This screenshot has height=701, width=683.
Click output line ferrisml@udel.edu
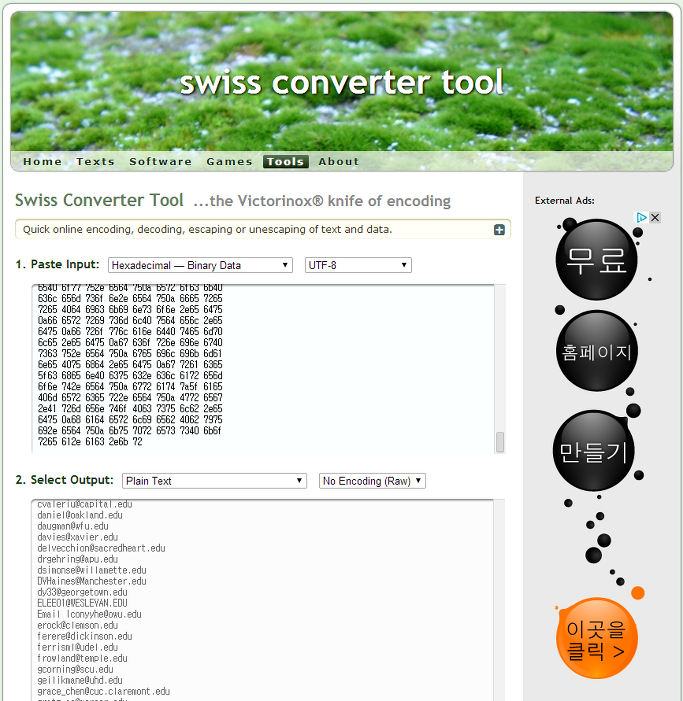pos(78,647)
